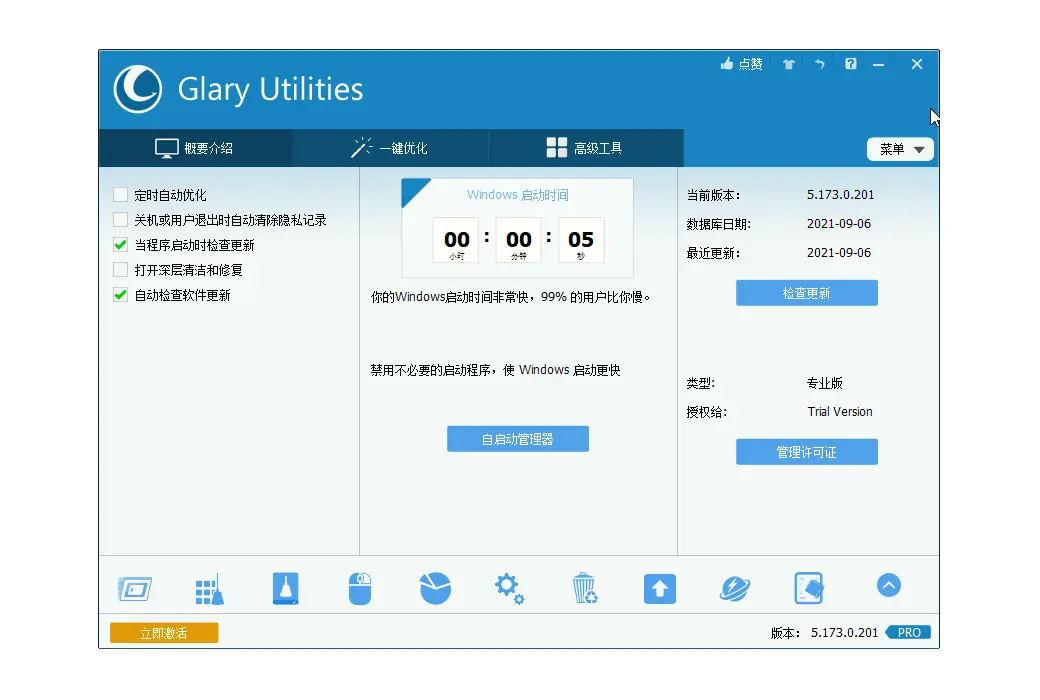Screen dimensions: 1040x700
Task: Minimize the Glary Utilities window
Action: [x=879, y=64]
